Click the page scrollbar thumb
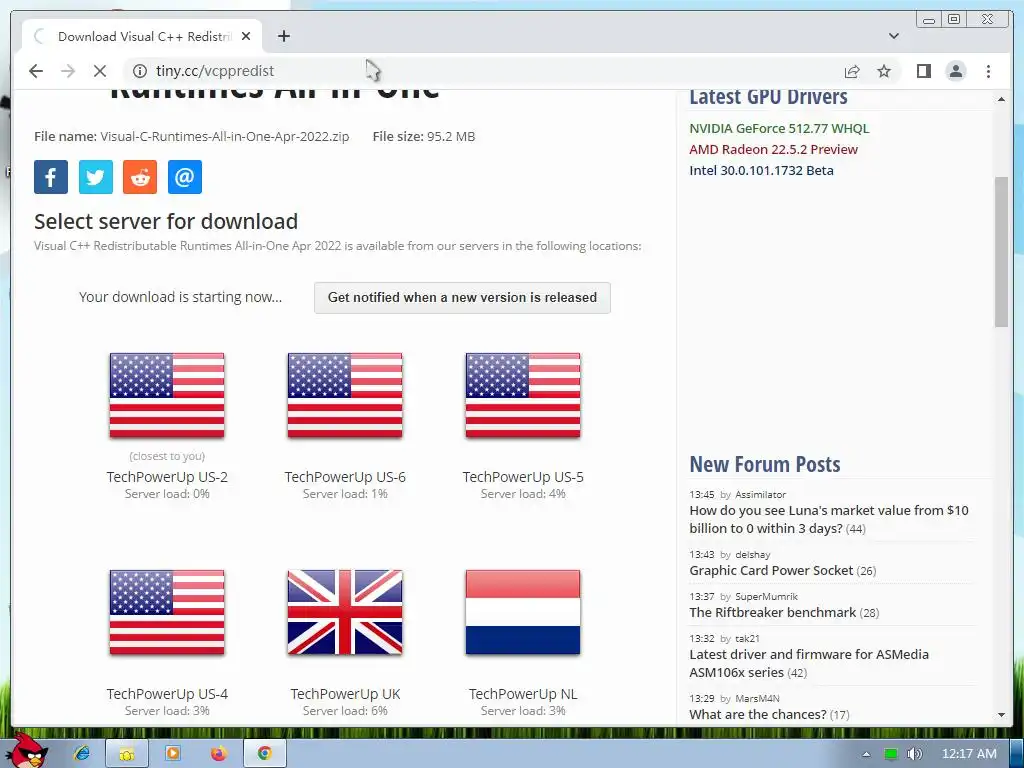The height and width of the screenshot is (768, 1024). 1001,251
